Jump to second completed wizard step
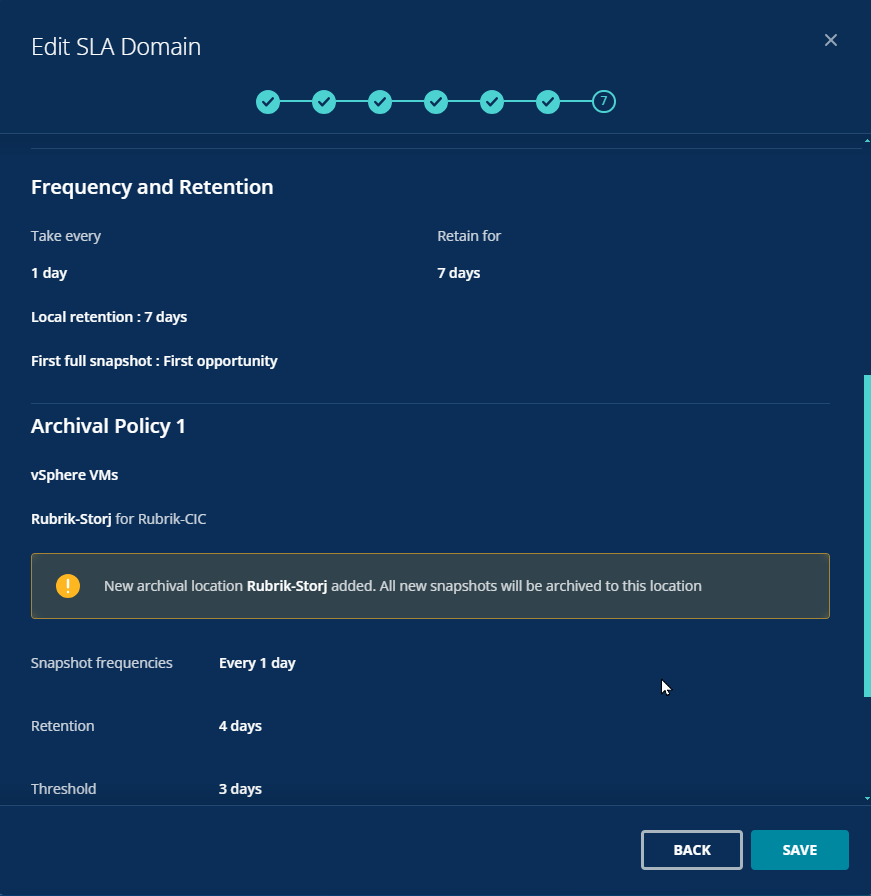This screenshot has width=871, height=896. pyautogui.click(x=323, y=102)
